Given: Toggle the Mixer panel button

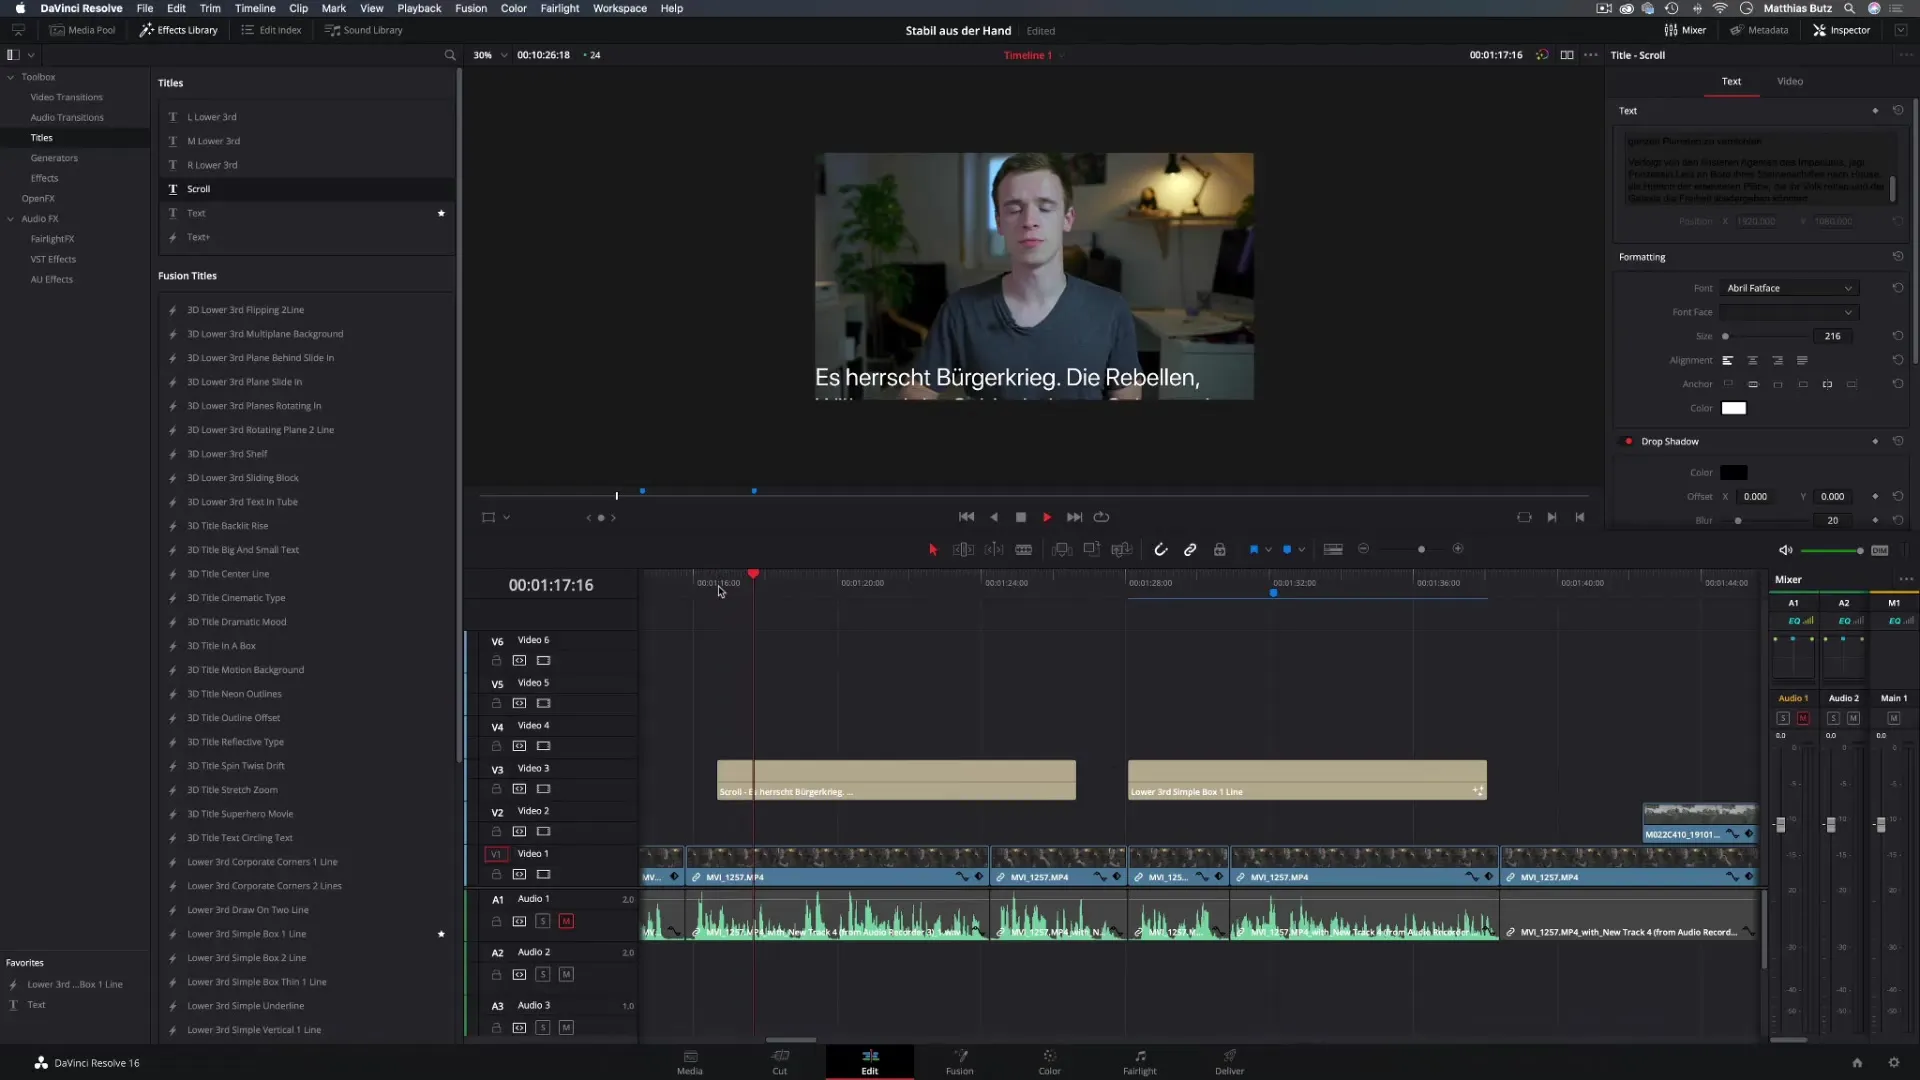Looking at the screenshot, I should [1685, 30].
